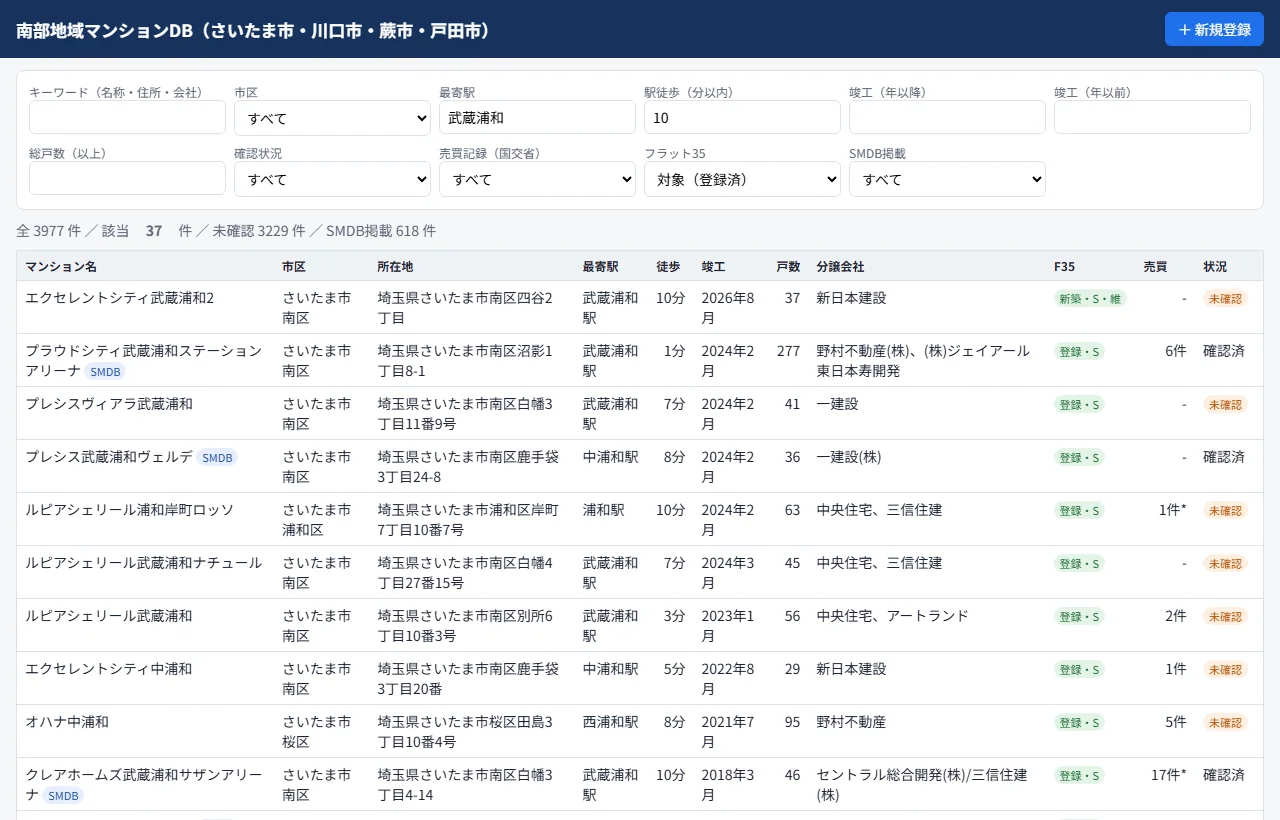Click 17件* sales count for クレアホームズ row
Screen dimensions: 1280x820
(x=1169, y=775)
